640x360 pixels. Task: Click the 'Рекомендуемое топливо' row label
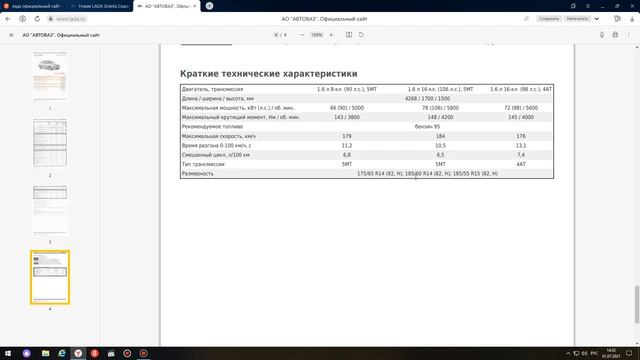pos(212,127)
